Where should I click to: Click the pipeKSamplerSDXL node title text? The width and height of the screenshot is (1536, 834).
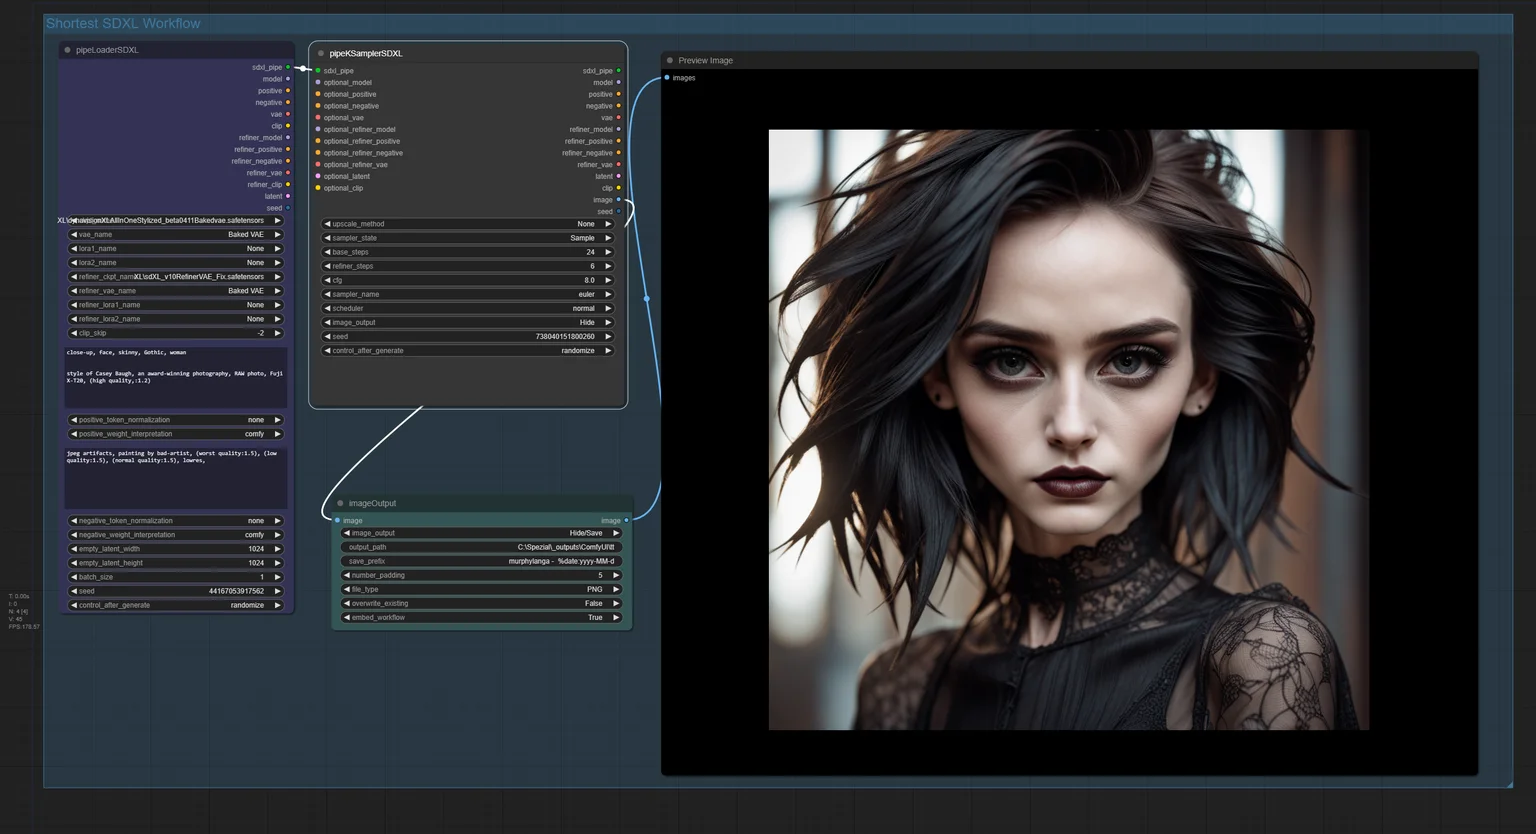366,53
